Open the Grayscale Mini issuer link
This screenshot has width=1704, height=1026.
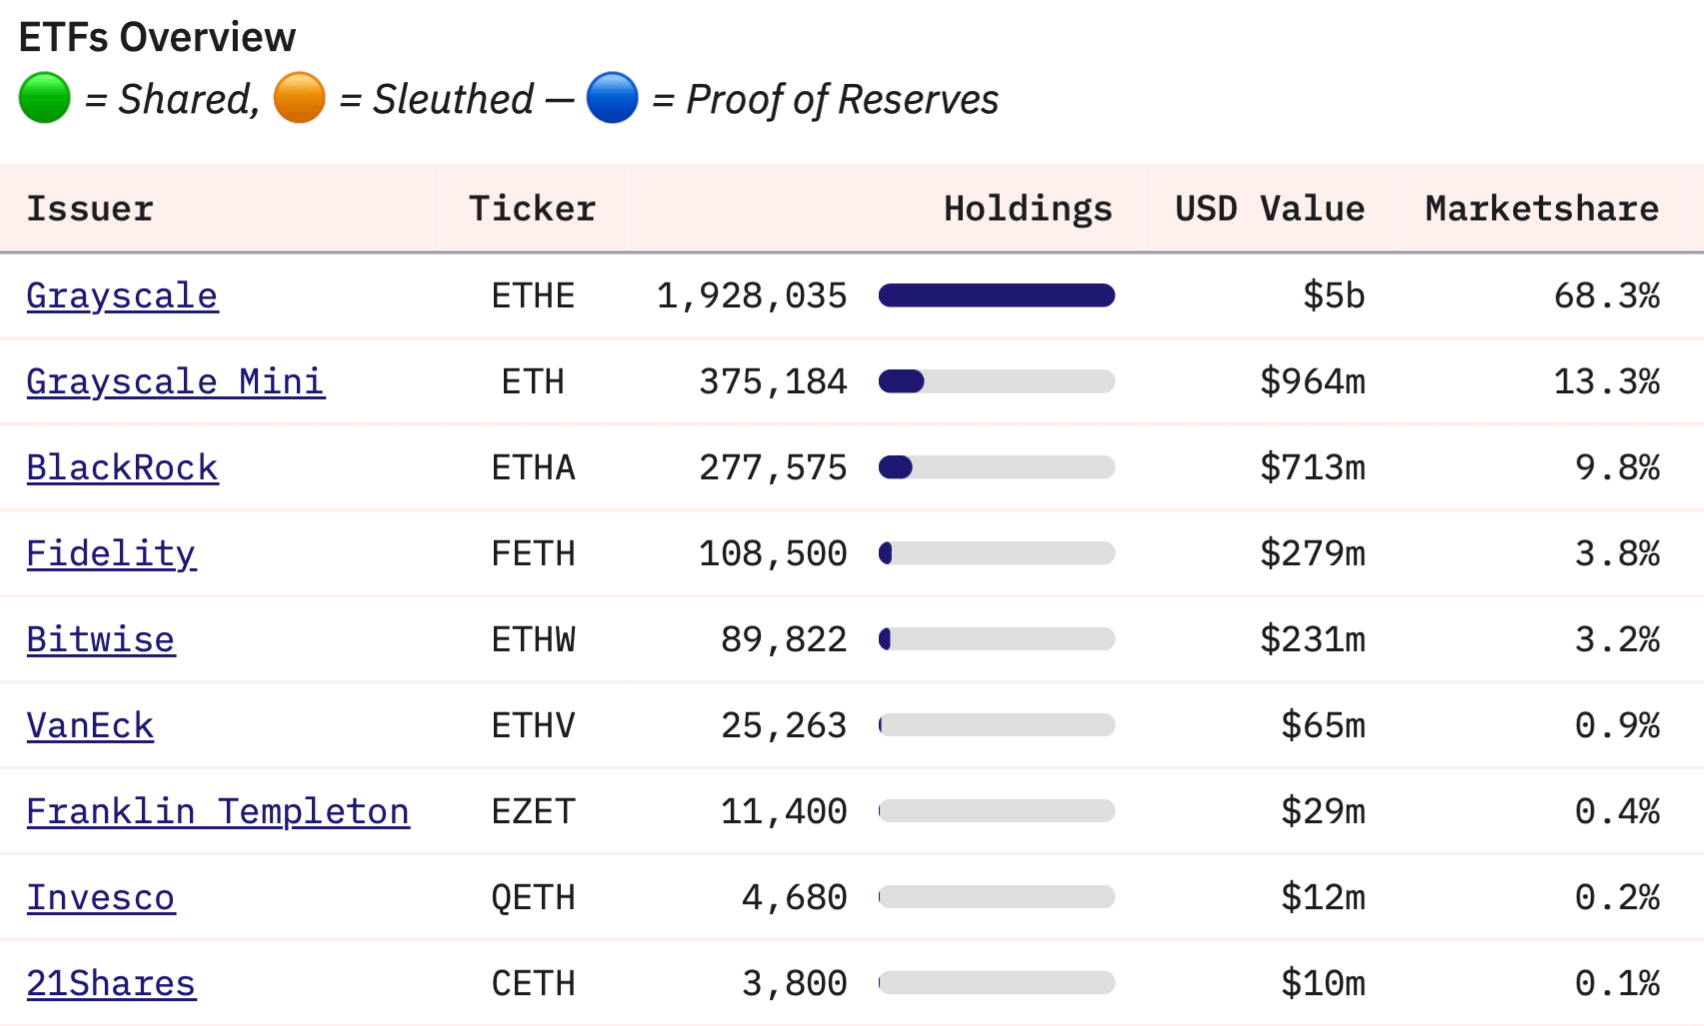point(175,382)
